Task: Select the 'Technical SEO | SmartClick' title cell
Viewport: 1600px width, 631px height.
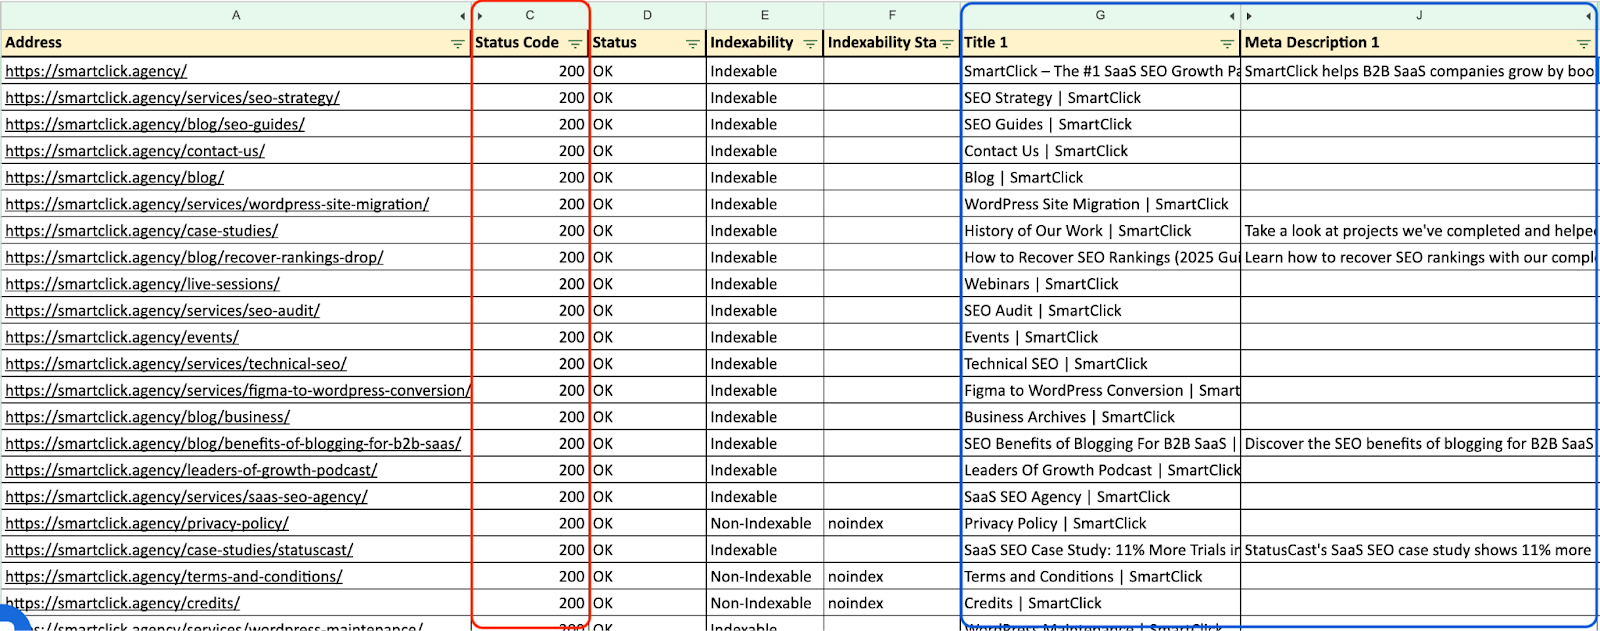Action: click(1100, 364)
